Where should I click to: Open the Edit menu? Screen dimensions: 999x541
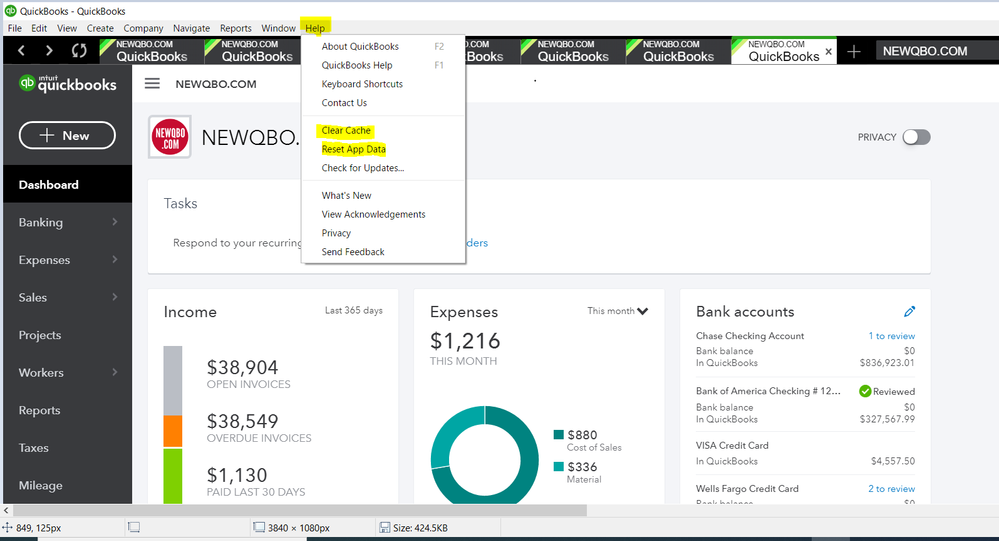coord(39,28)
